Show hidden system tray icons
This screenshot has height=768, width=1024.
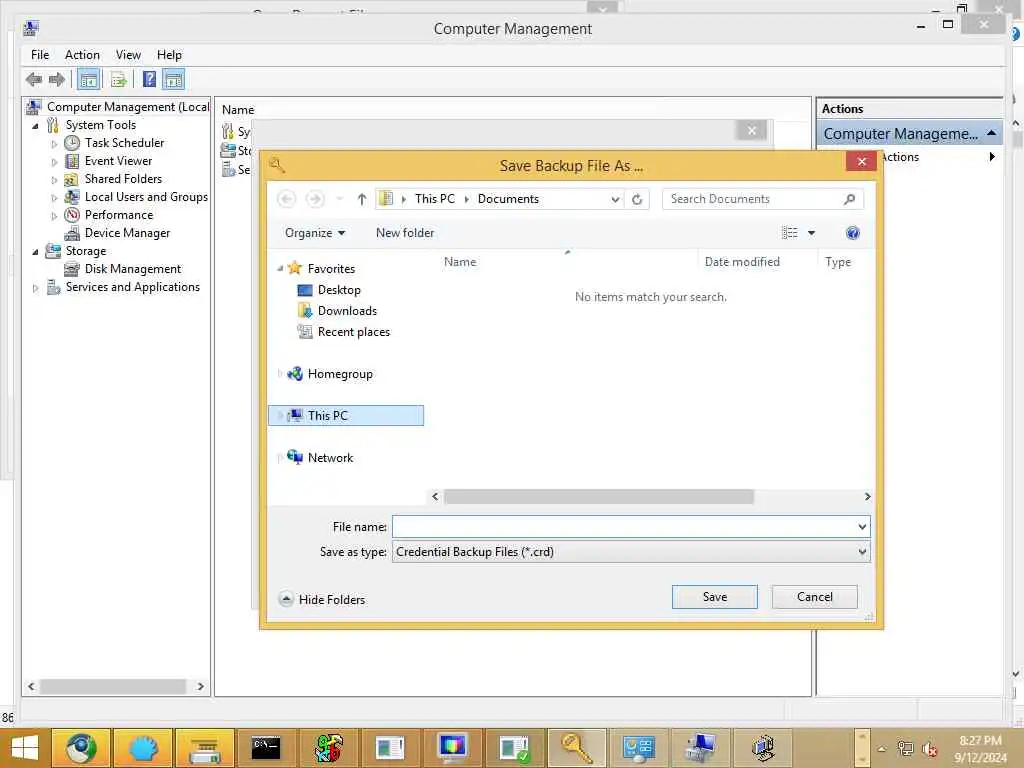tap(881, 749)
